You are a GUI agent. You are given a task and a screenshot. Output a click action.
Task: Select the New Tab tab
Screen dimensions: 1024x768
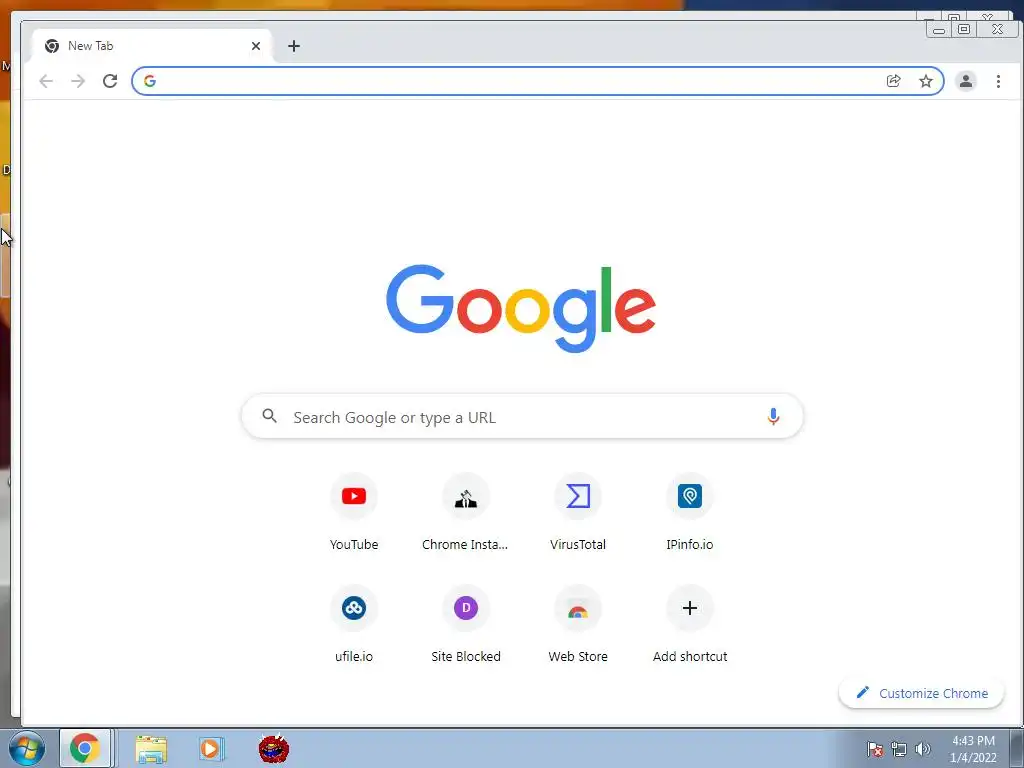point(150,46)
